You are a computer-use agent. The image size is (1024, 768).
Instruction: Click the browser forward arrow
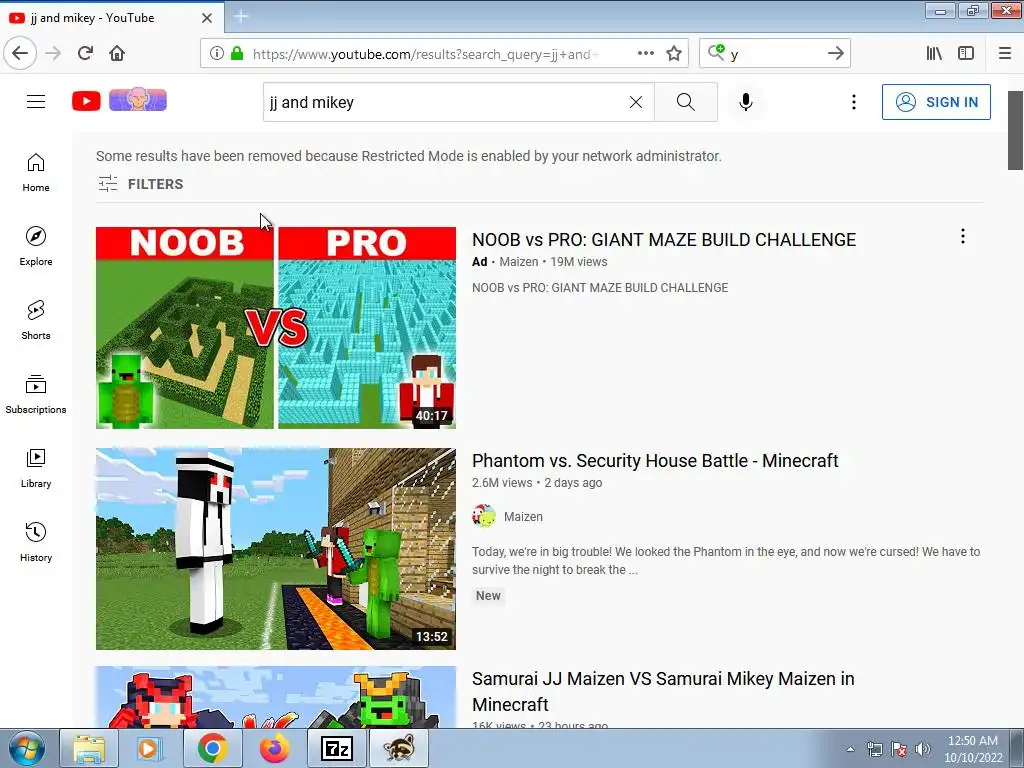pos(53,53)
